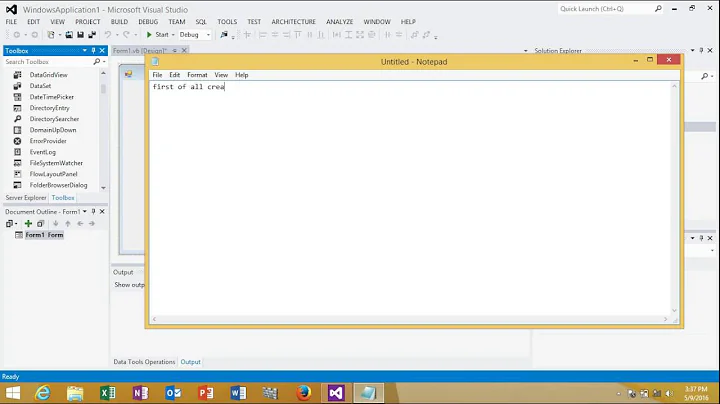720x404 pixels.
Task: Switch to the Server Explorer tab
Action: click(26, 198)
